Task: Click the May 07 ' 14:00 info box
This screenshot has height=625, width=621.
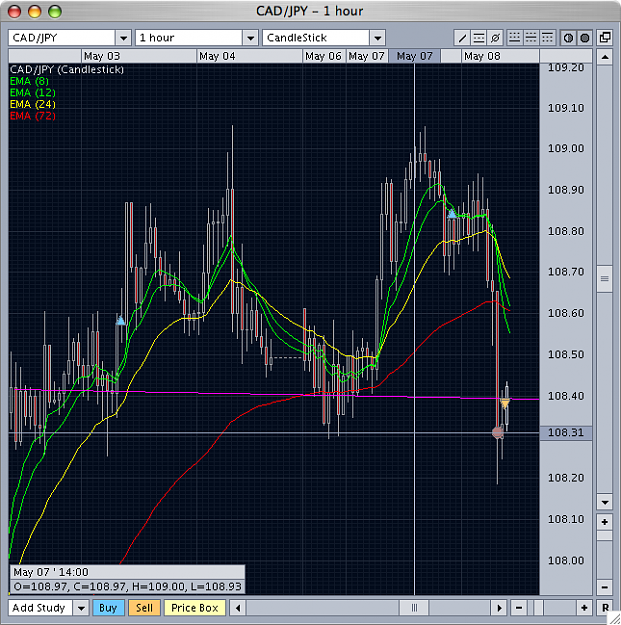Action: [127, 573]
